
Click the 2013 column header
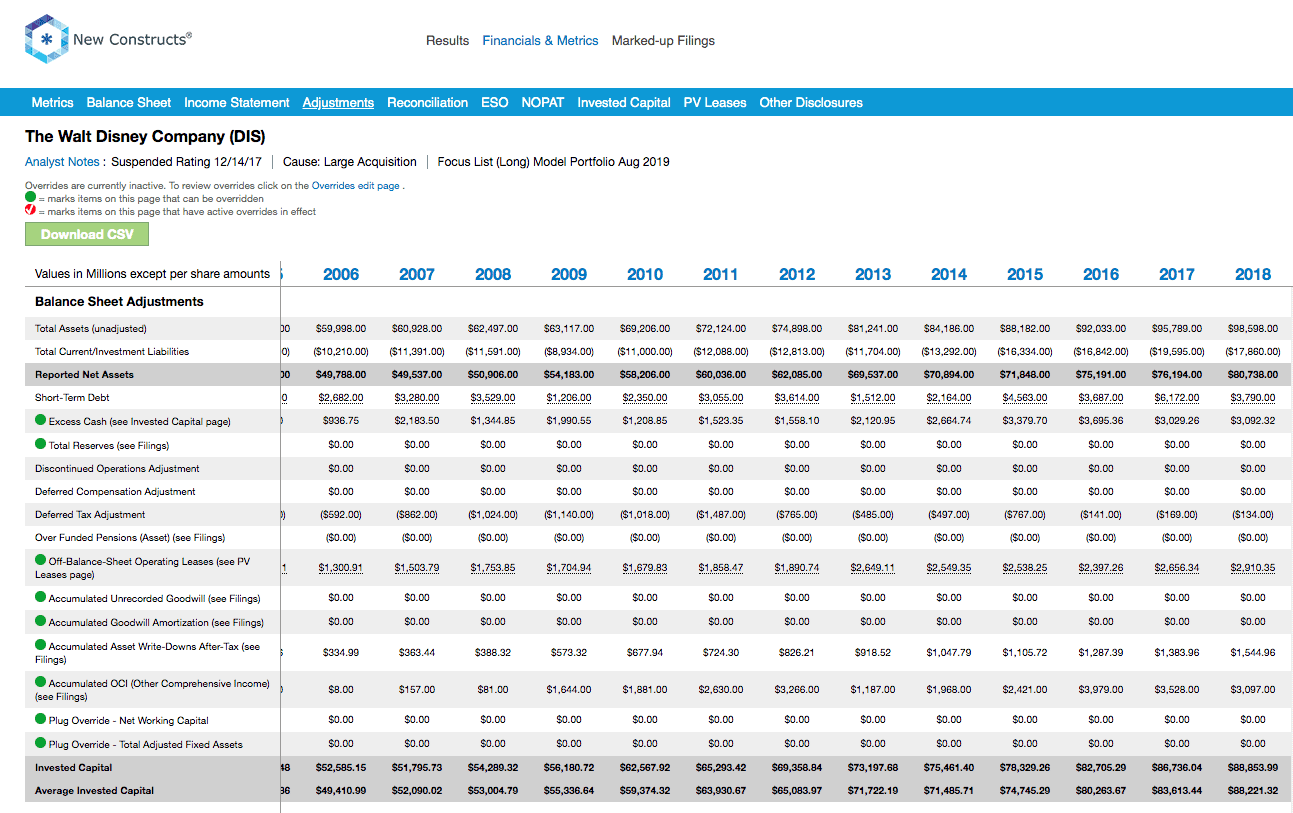tap(873, 274)
